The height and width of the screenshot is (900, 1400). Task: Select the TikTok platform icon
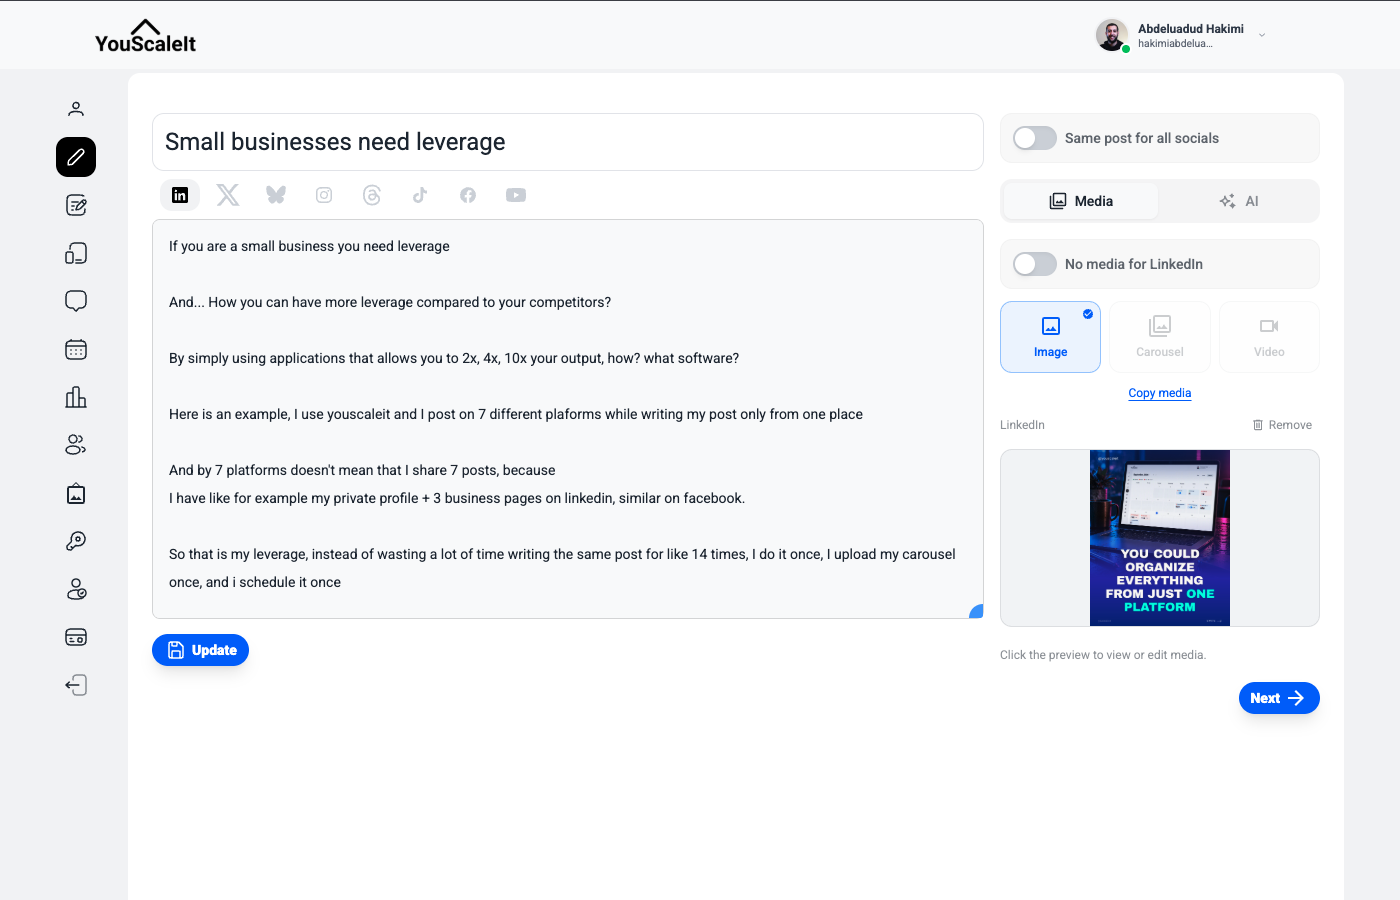(420, 195)
